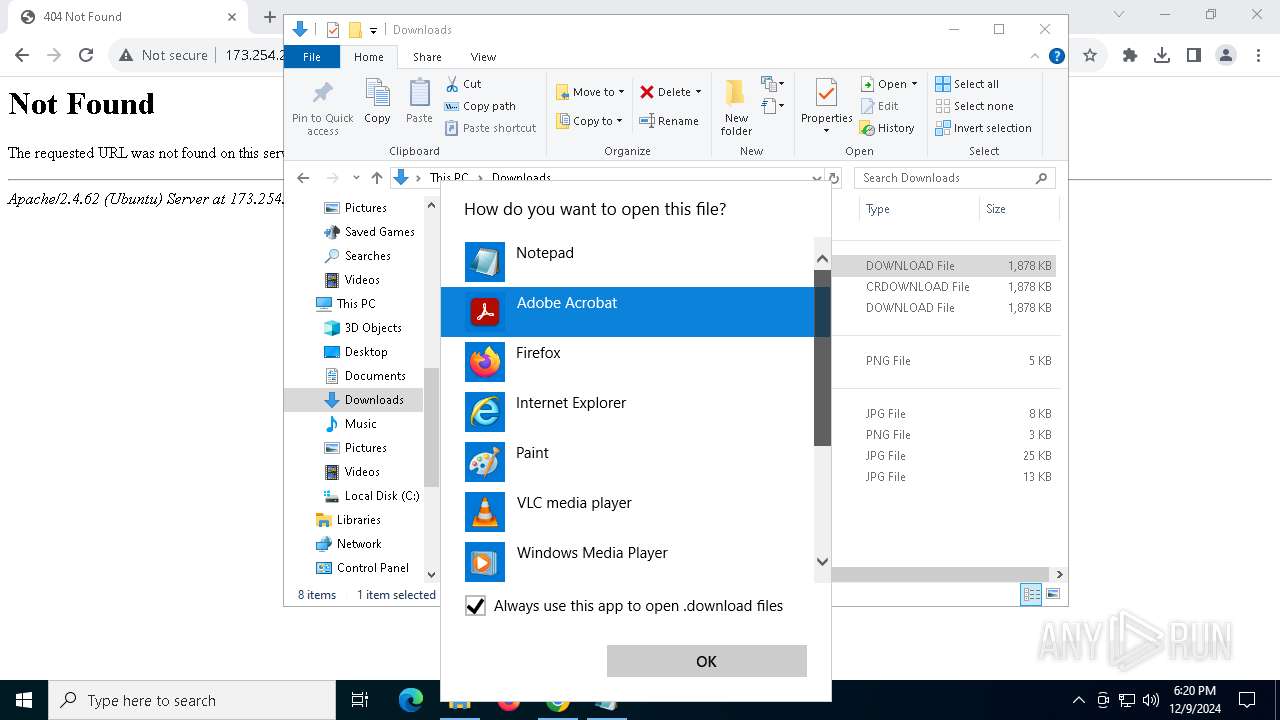The width and height of the screenshot is (1280, 720).
Task: Click OK to confirm app choice
Action: click(706, 661)
